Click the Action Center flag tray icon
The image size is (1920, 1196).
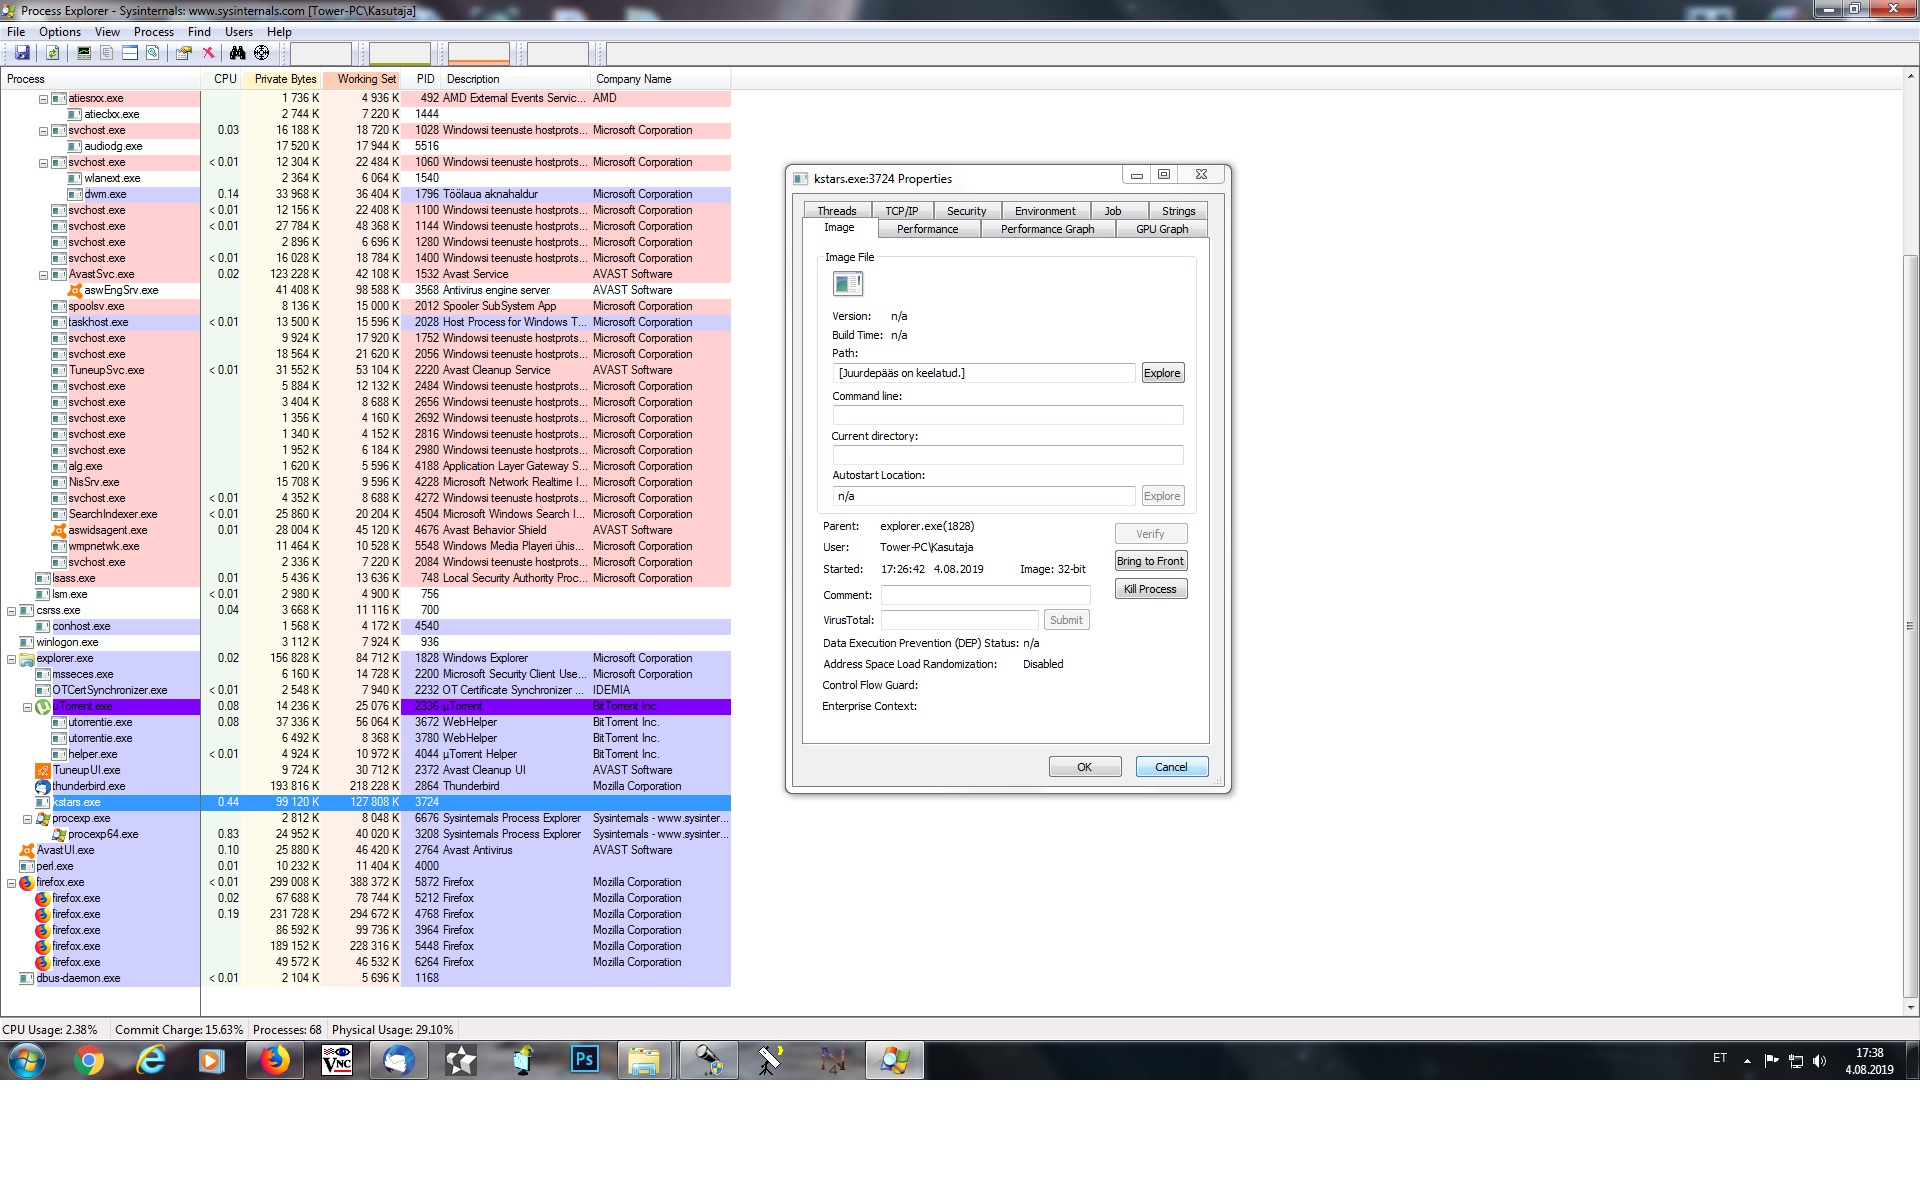[1771, 1061]
